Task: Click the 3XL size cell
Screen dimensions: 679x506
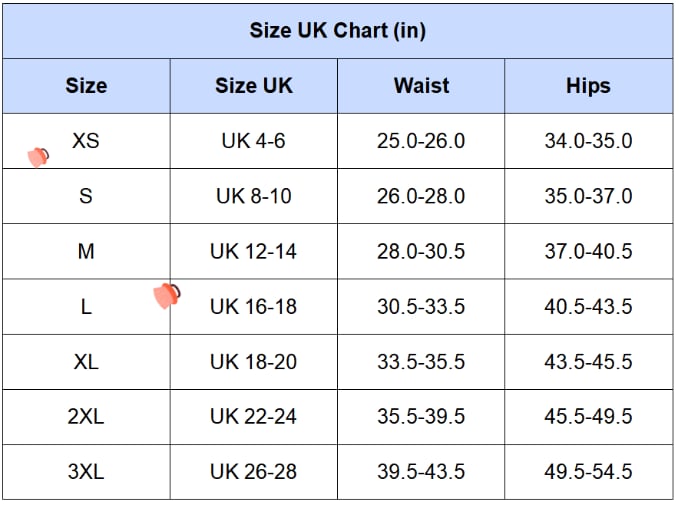Action: click(86, 472)
